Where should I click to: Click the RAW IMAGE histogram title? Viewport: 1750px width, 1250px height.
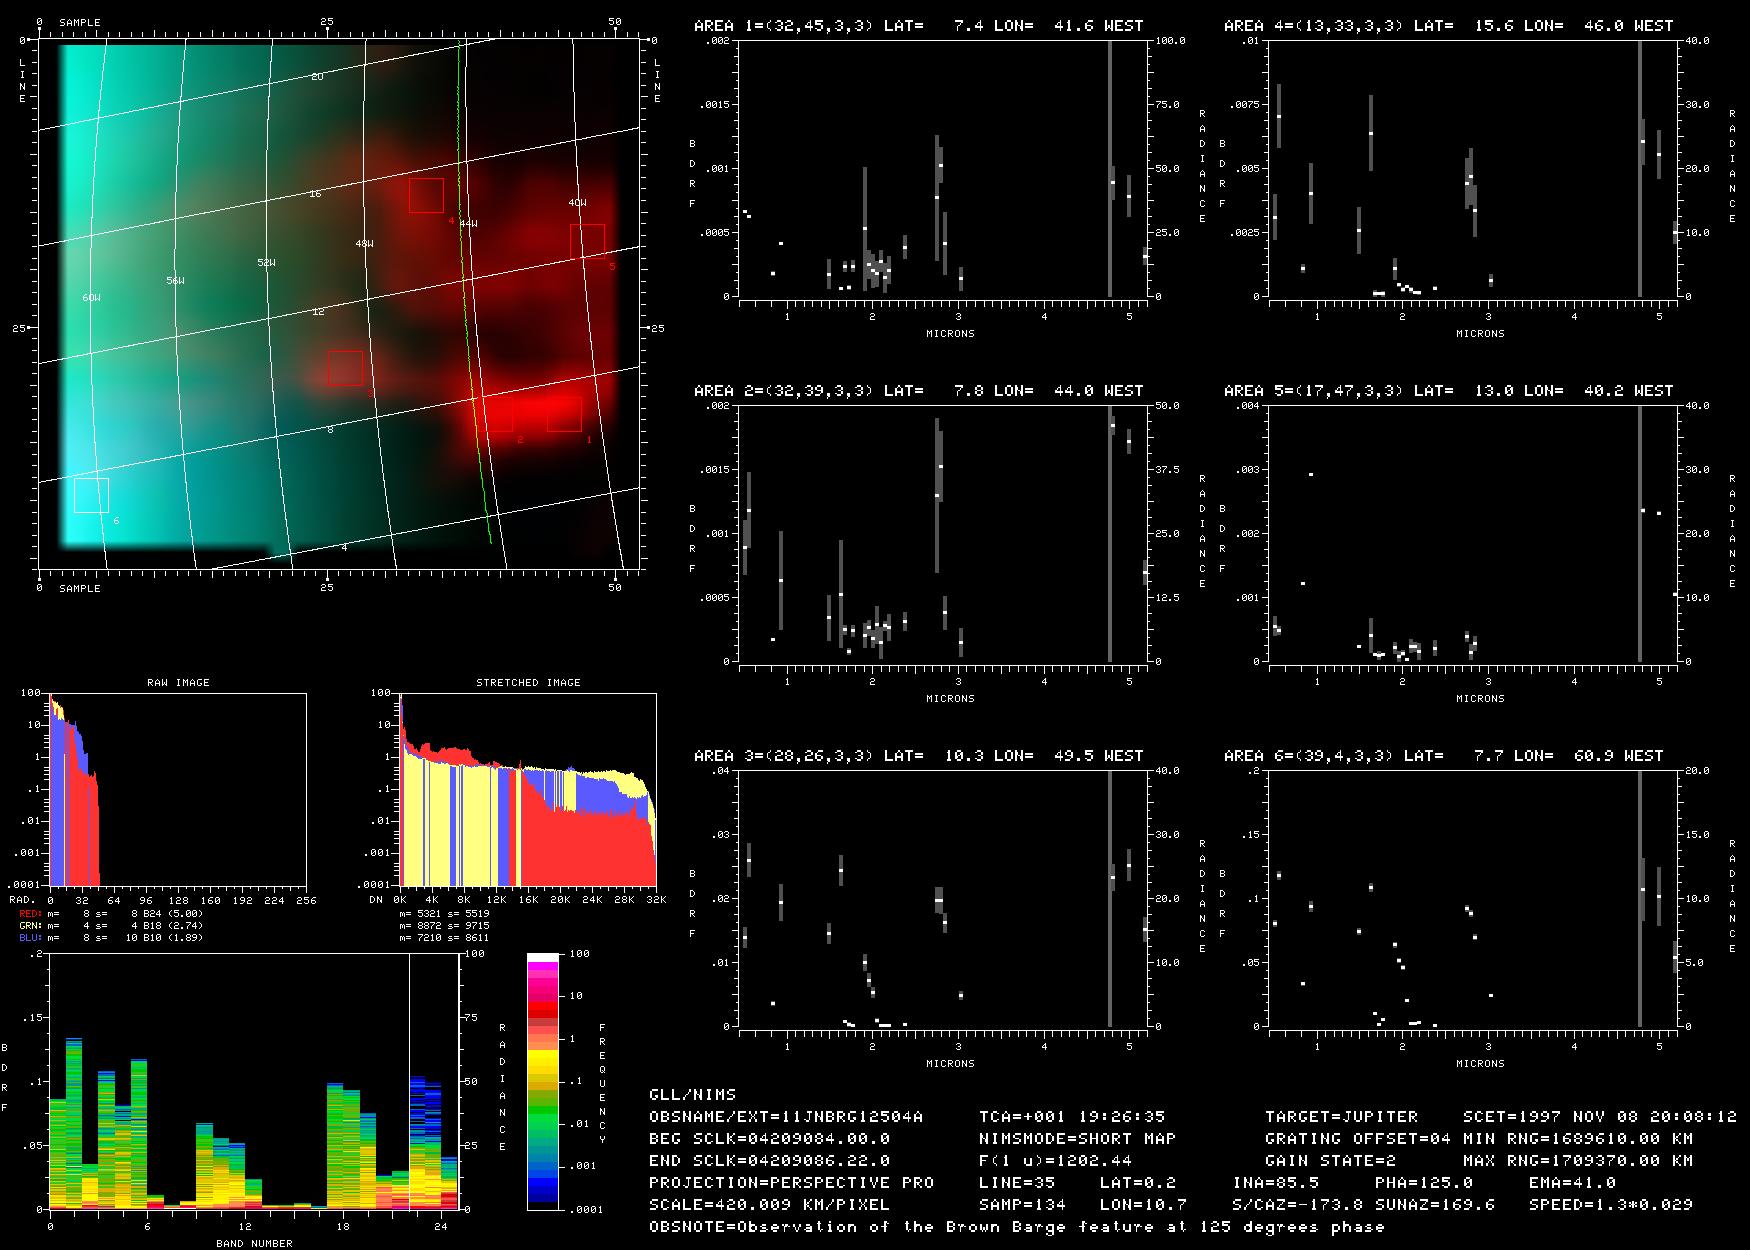coord(178,683)
